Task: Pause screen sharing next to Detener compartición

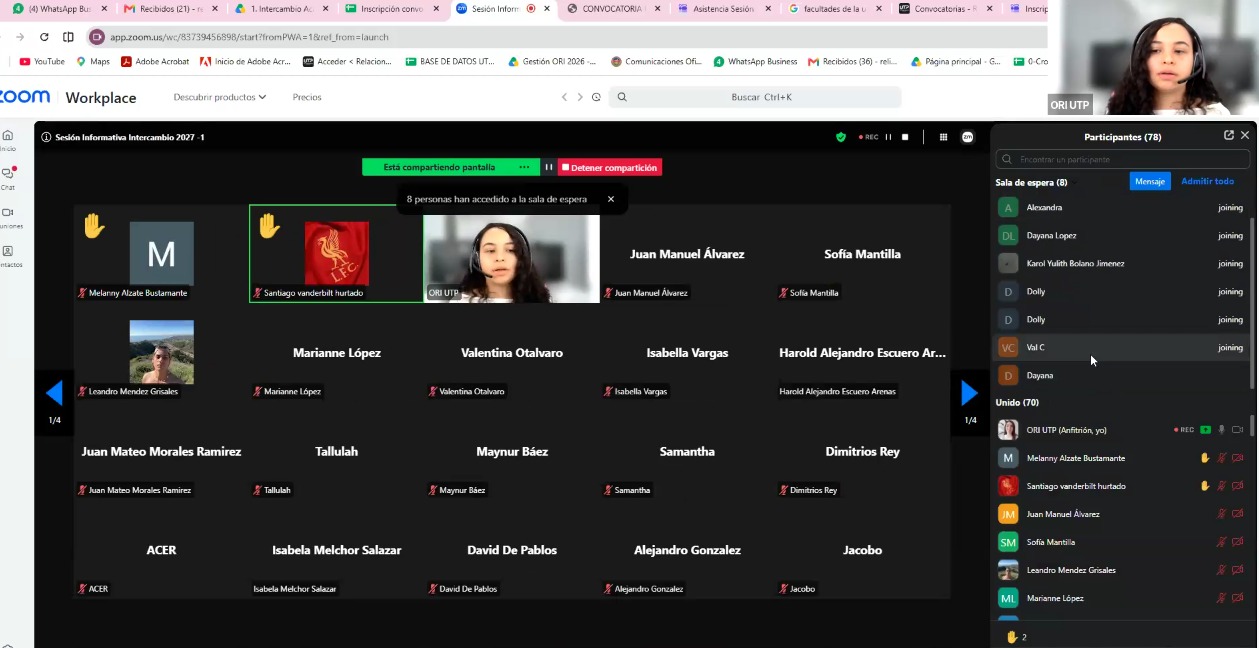Action: pyautogui.click(x=548, y=167)
